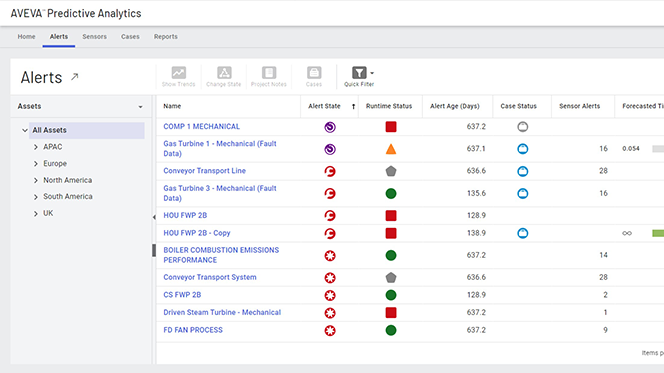Expand the North America tree node

coord(36,180)
